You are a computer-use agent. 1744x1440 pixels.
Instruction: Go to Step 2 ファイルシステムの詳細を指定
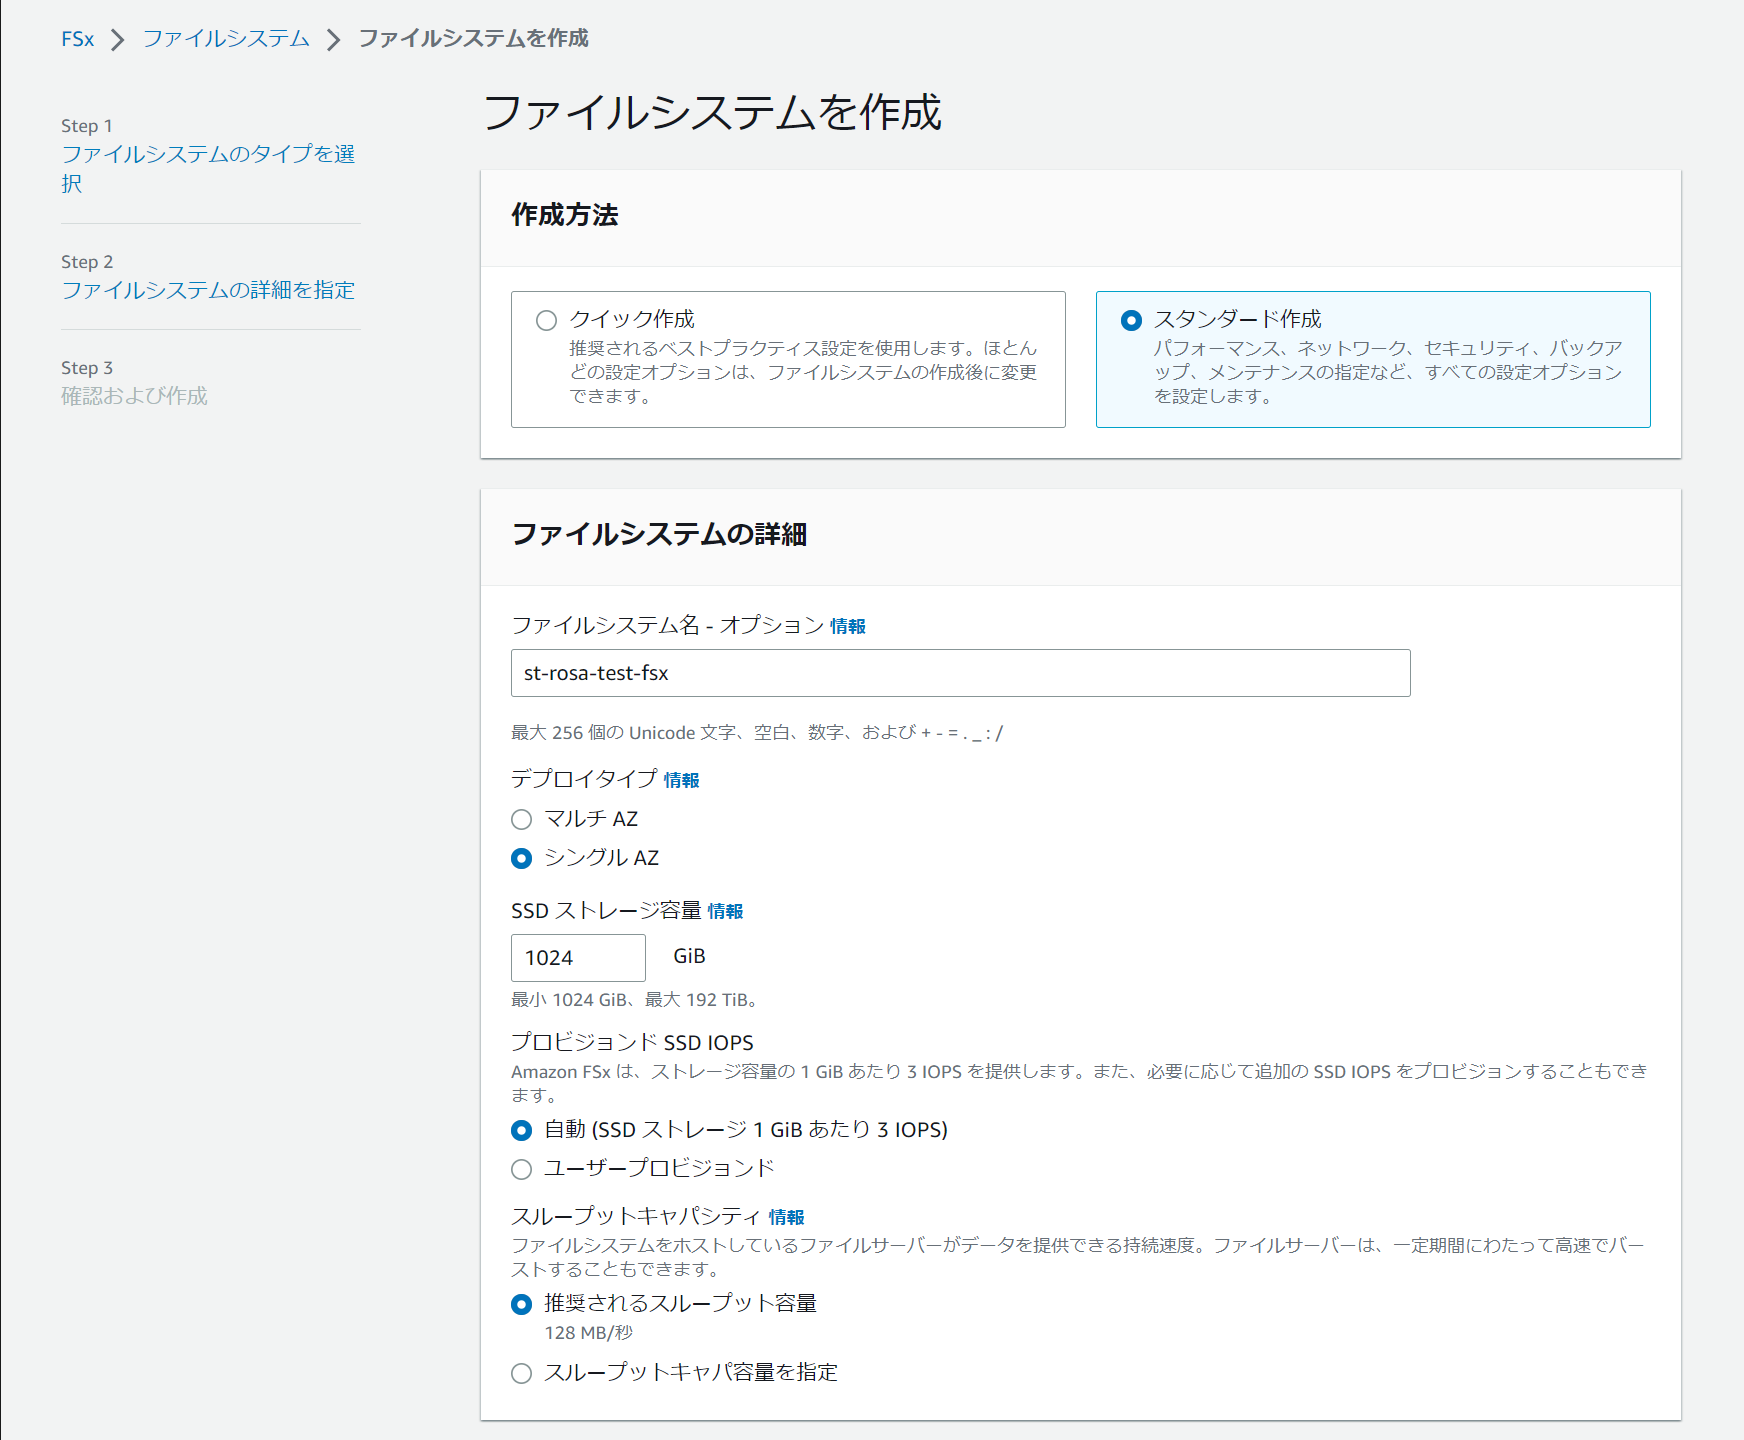[x=208, y=290]
